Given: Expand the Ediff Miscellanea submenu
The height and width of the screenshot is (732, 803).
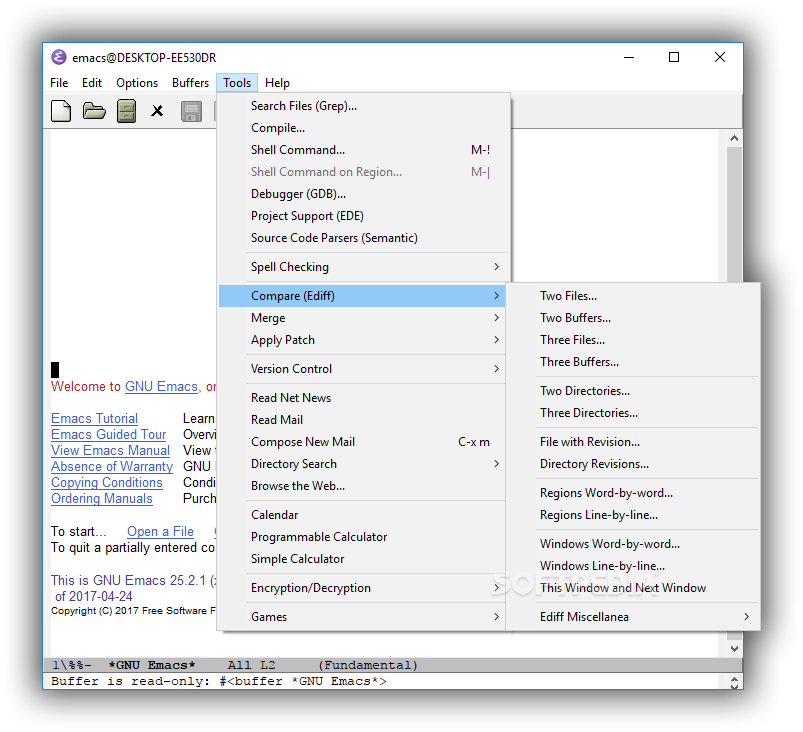Looking at the screenshot, I should [x=633, y=617].
